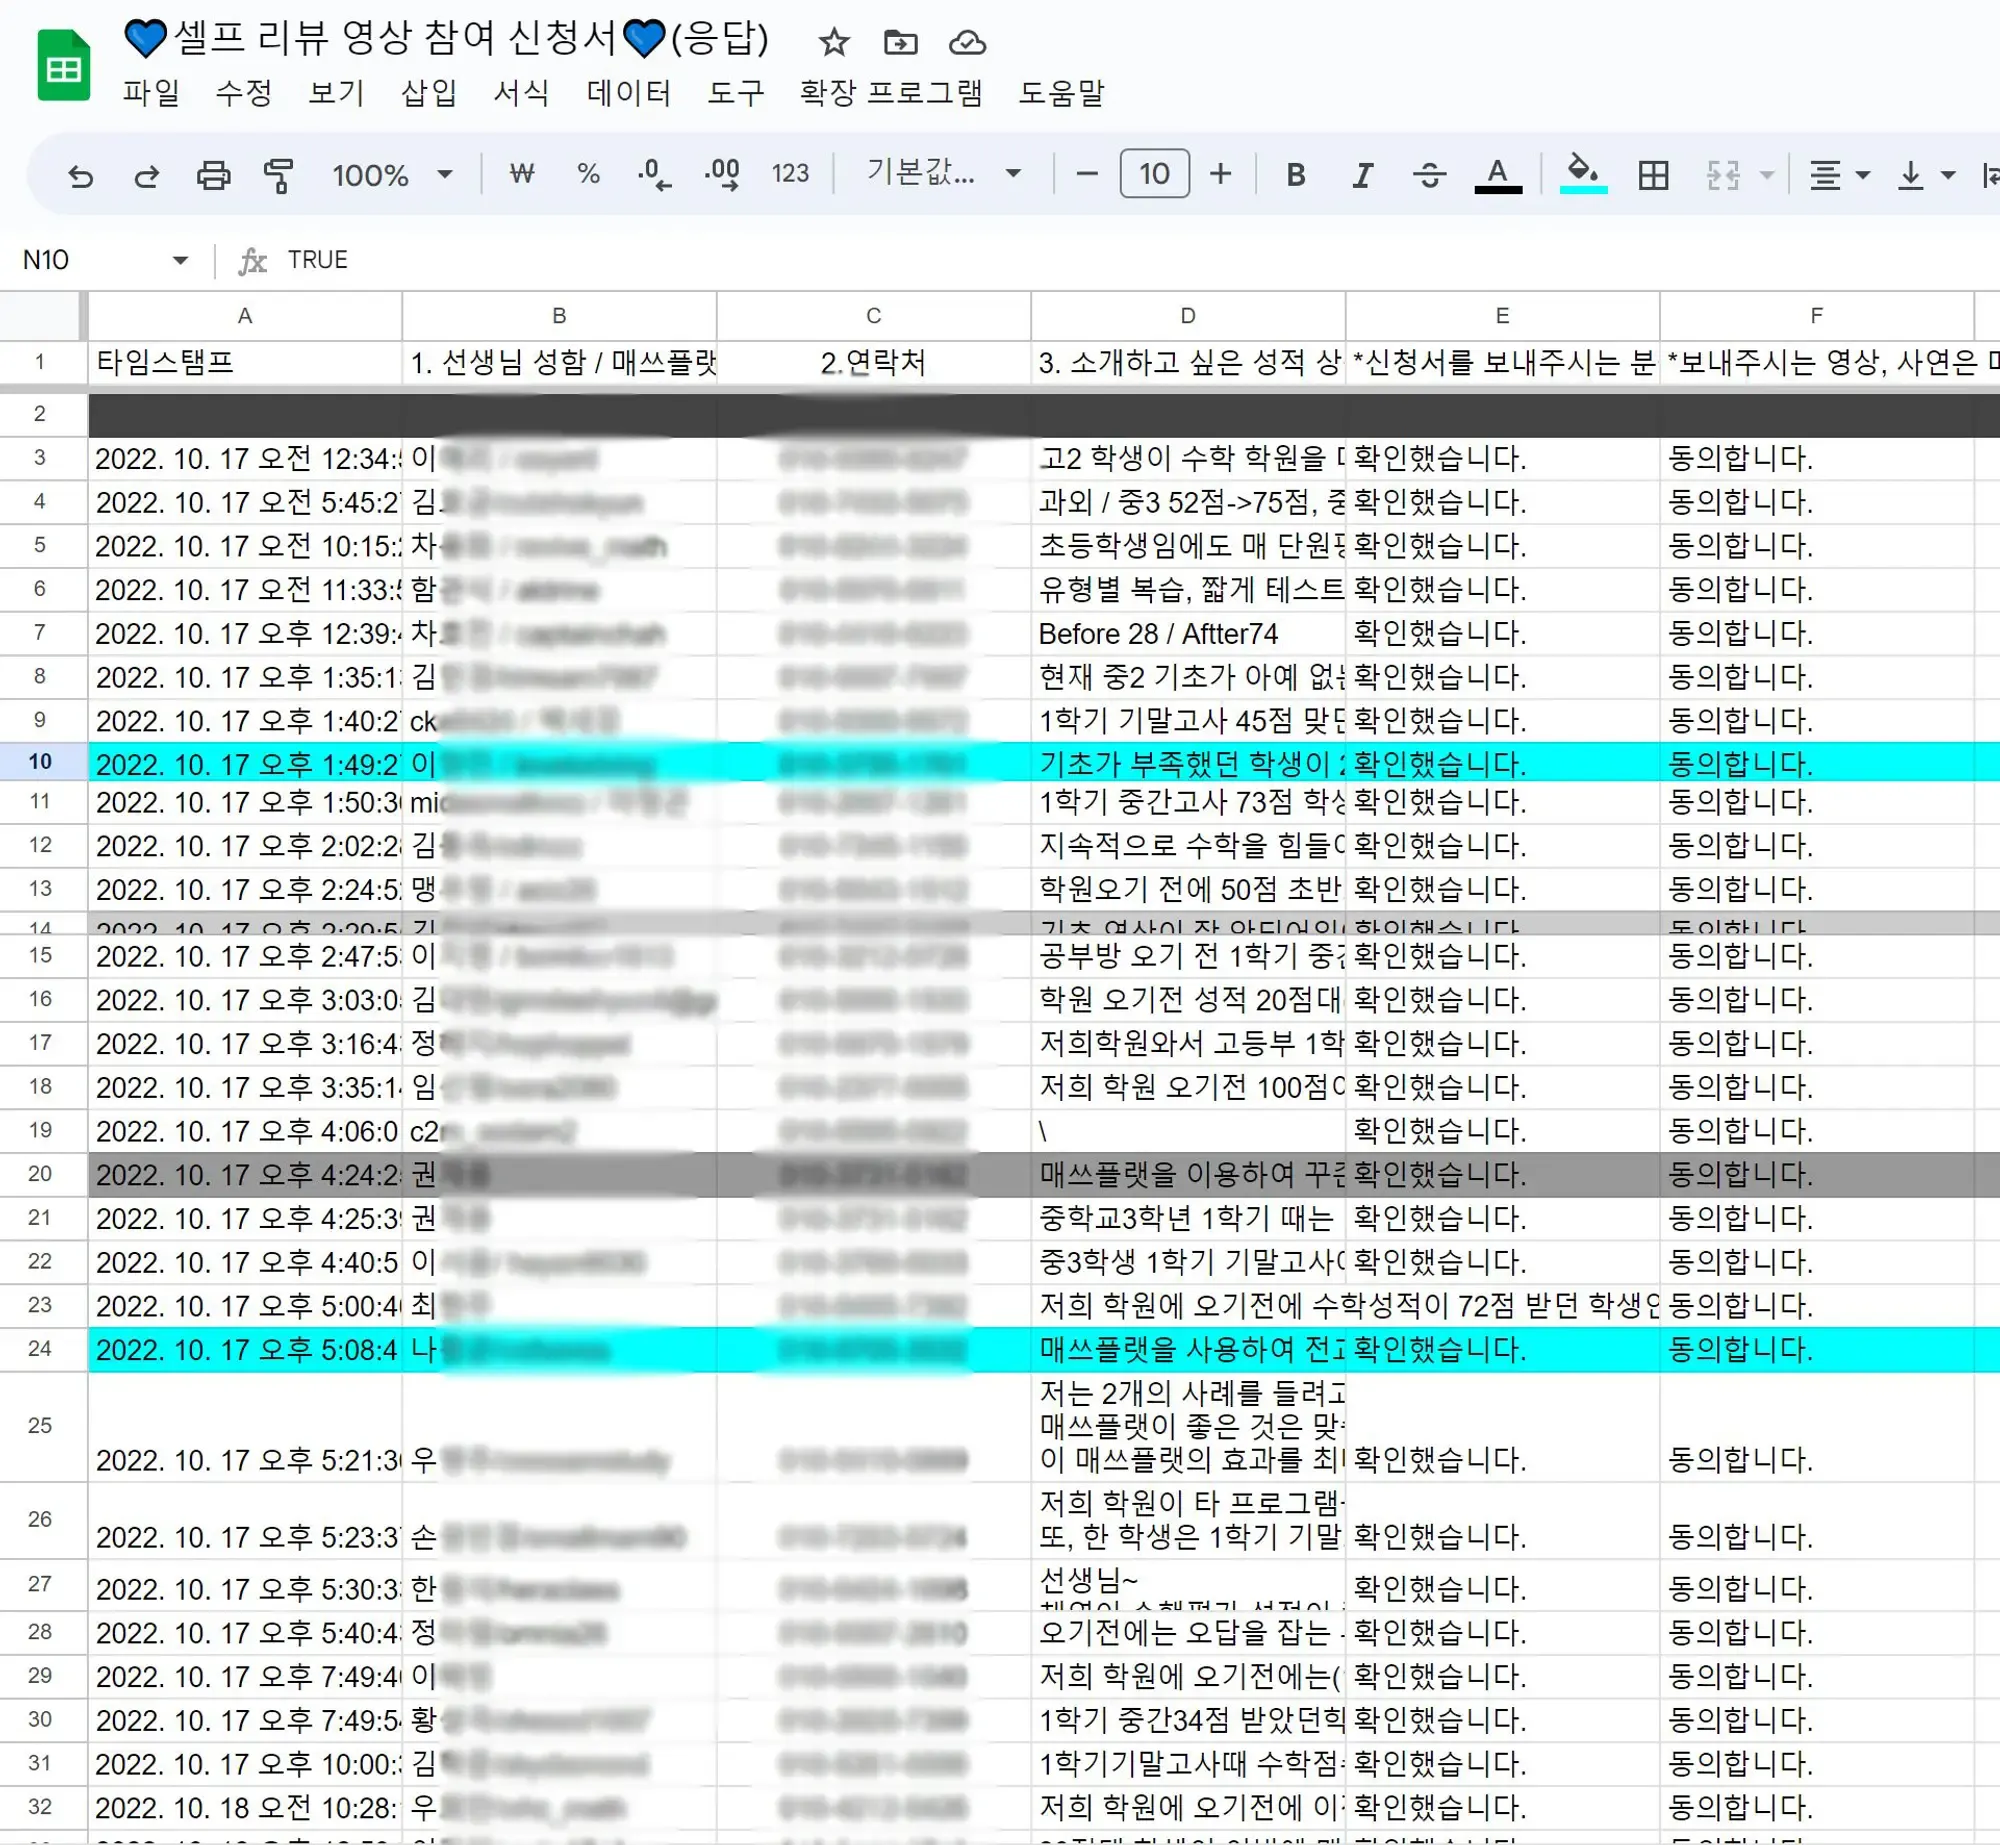Open the N10 name box dropdown arrow
This screenshot has height=1845, width=2000.
tap(180, 260)
